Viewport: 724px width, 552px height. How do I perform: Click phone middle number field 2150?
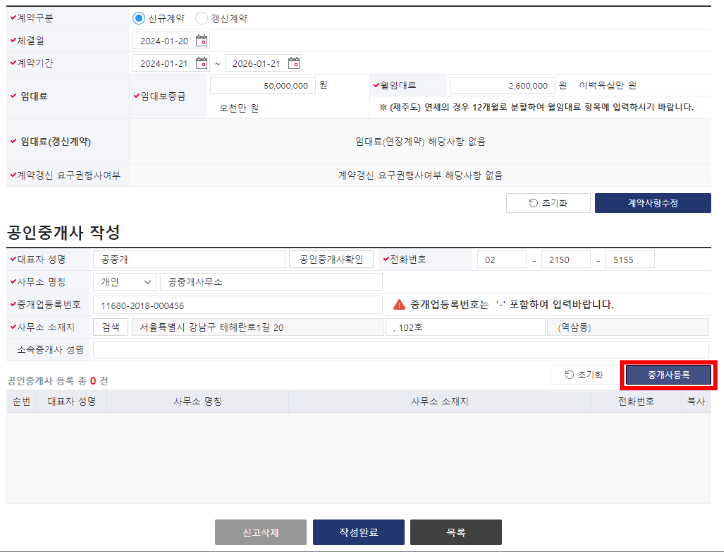(x=566, y=260)
